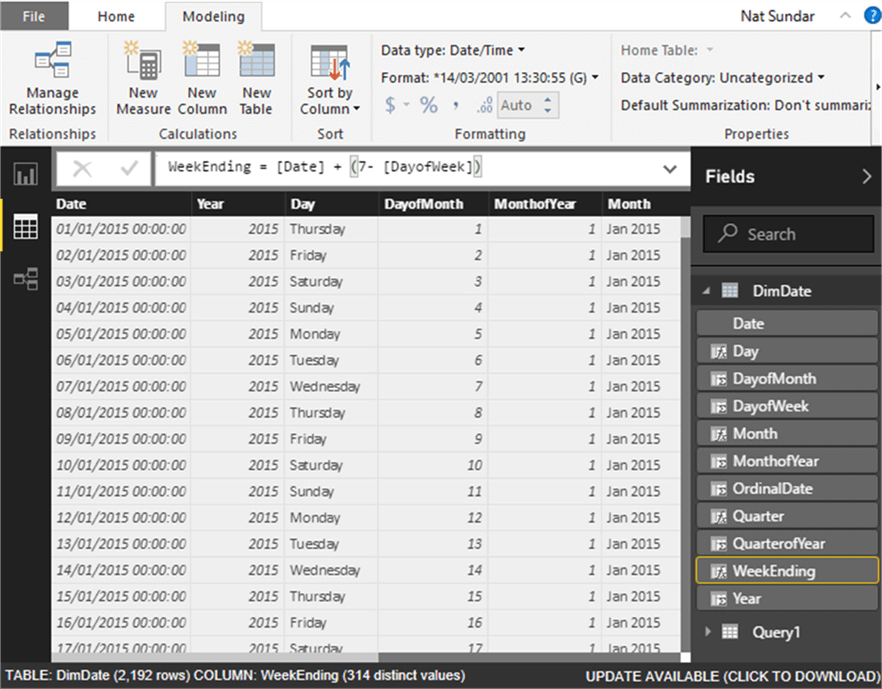Create a New Measure

[143, 78]
